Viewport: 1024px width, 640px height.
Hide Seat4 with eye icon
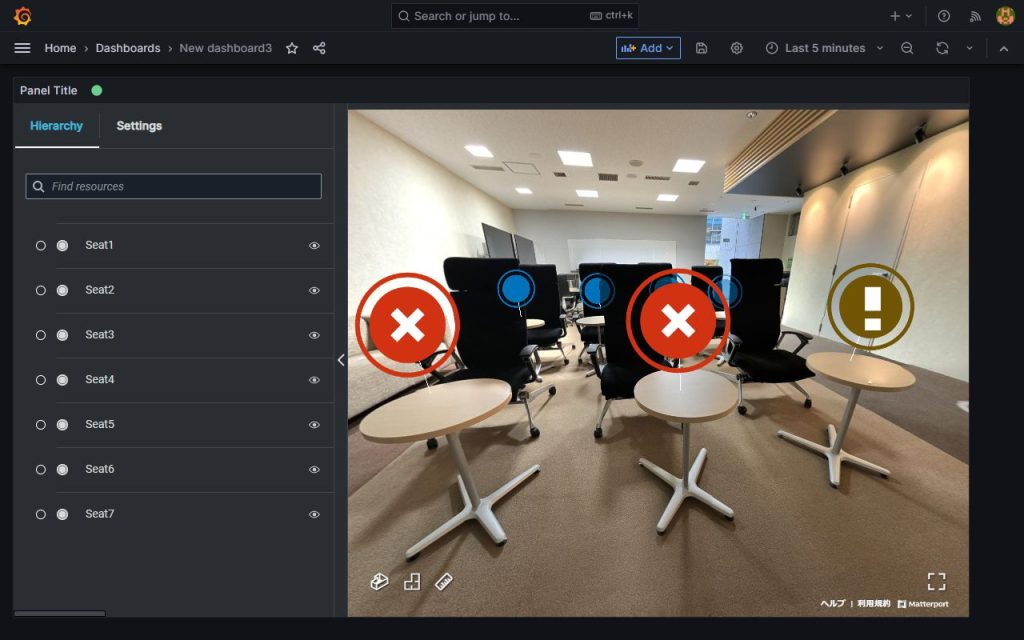[314, 380]
